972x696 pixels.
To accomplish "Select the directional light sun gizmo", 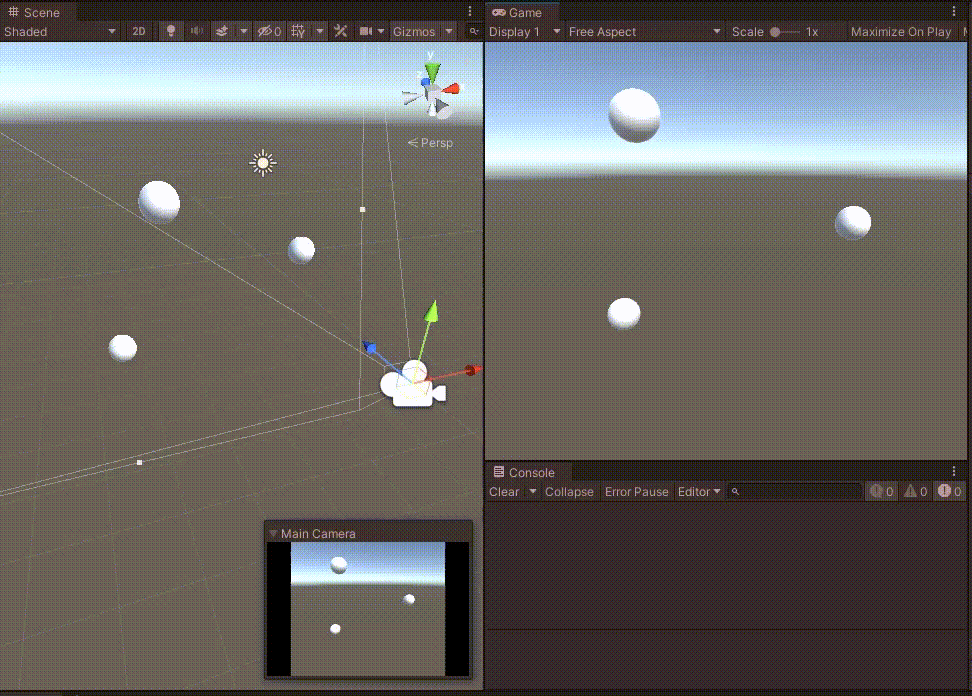I will [263, 163].
